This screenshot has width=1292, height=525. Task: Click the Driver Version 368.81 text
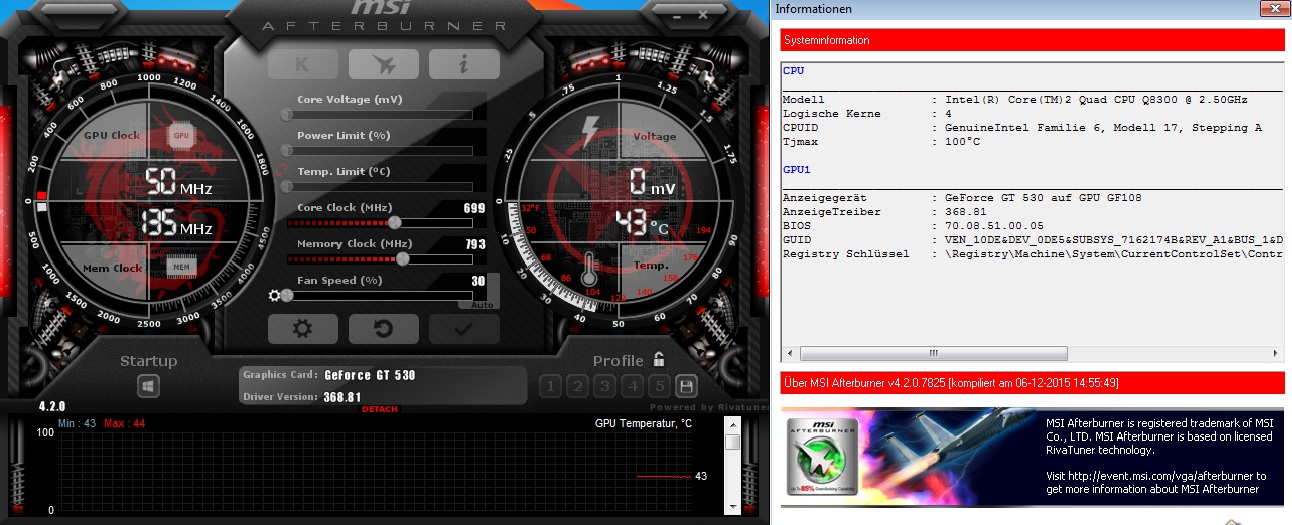point(302,397)
